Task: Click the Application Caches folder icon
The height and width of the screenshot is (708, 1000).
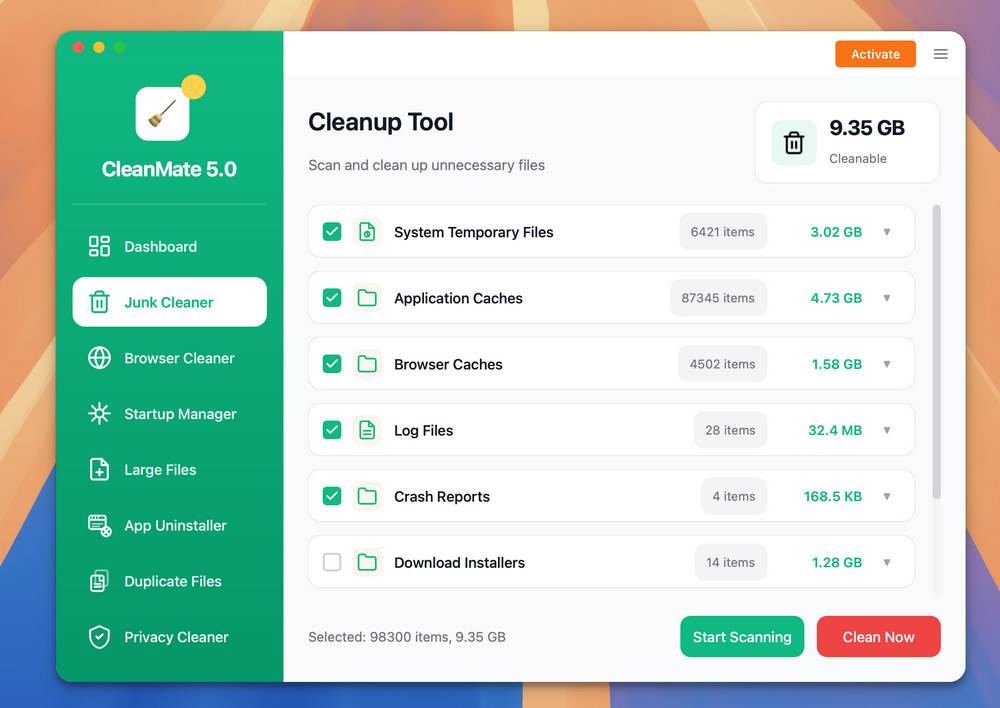Action: 367,298
